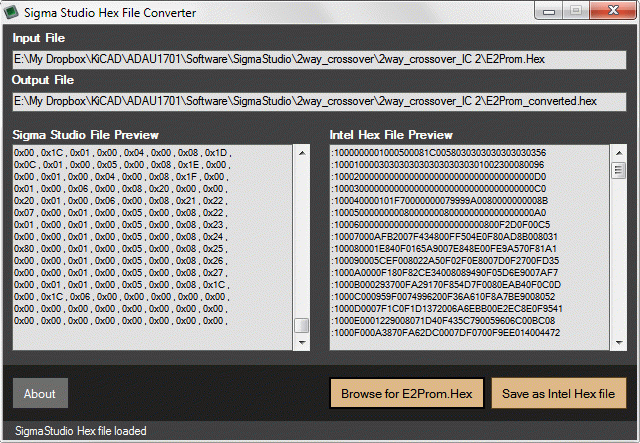Image resolution: width=640 pixels, height=443 pixels.
Task: Click Intel Hex line starting :1000F000A387
Action: tap(446, 333)
